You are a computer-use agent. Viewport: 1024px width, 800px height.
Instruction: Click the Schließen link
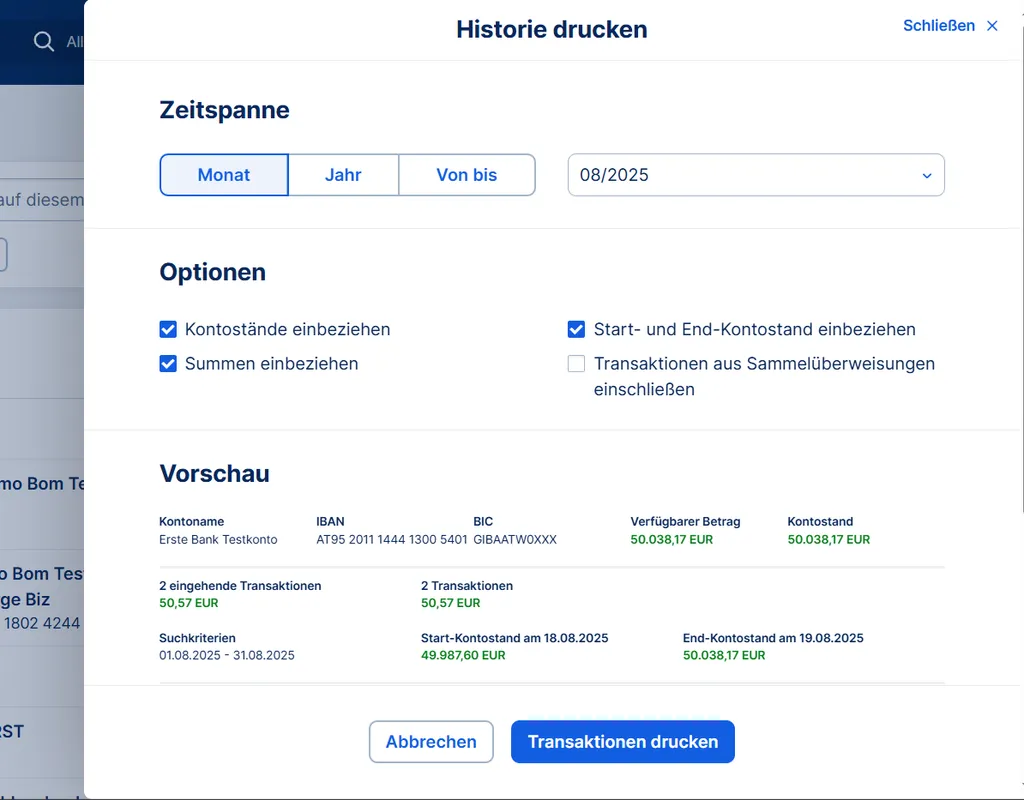[x=938, y=25]
